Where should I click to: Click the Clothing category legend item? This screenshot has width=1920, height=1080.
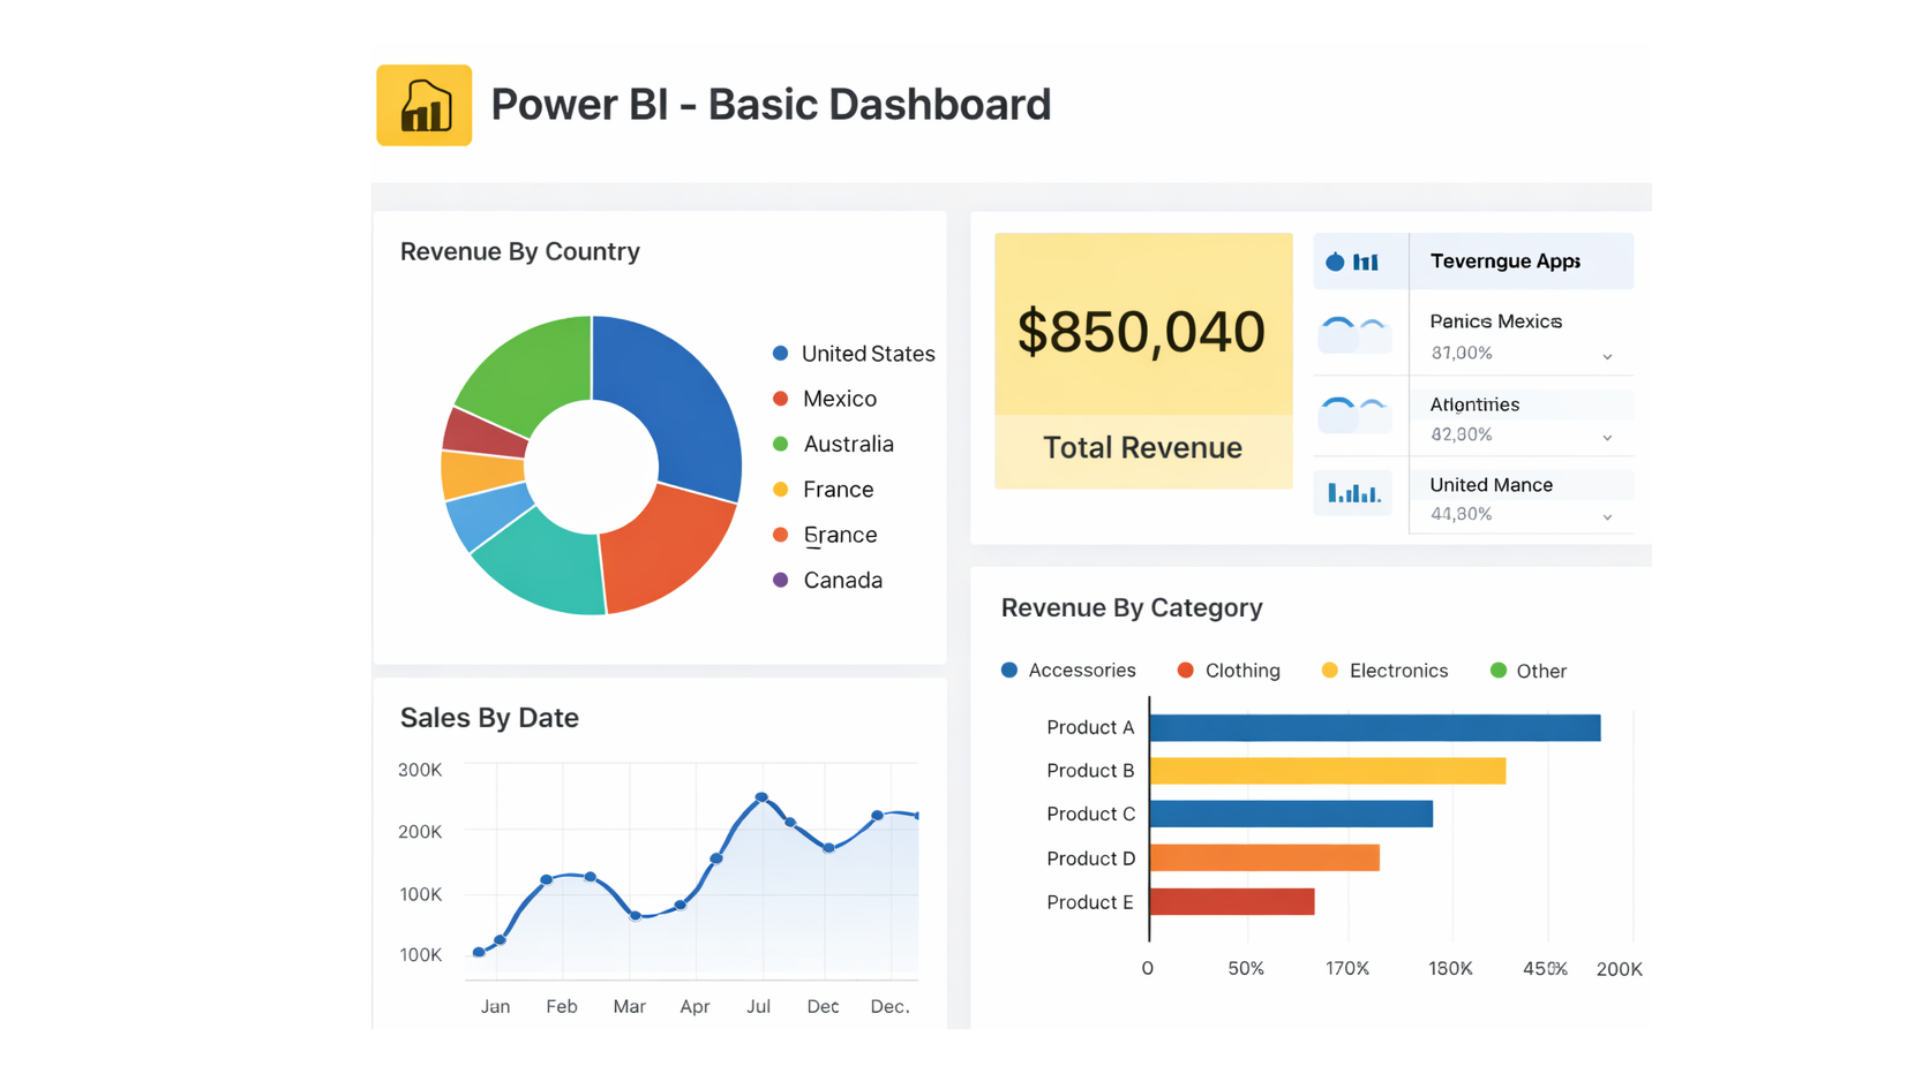(1228, 670)
